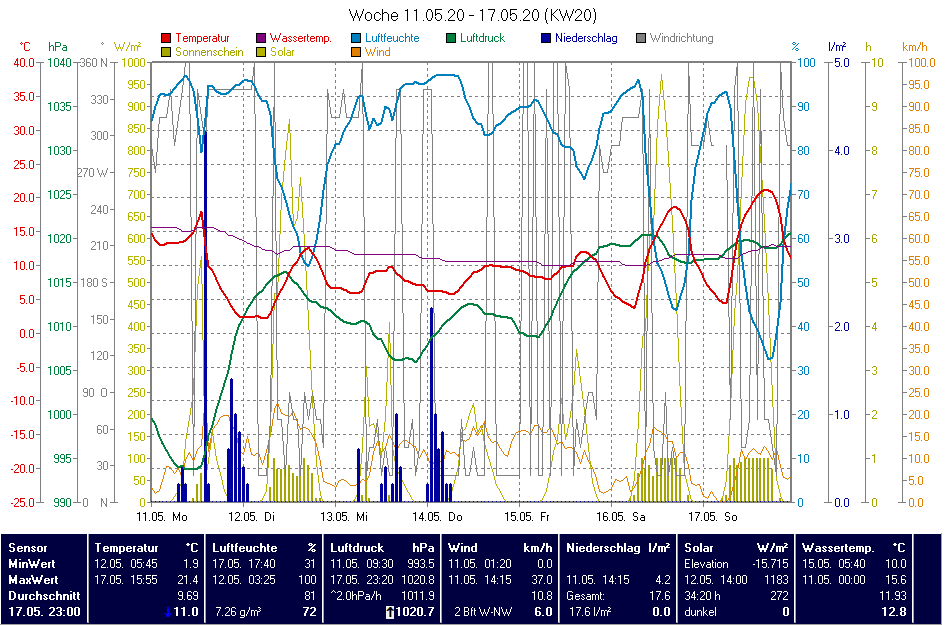Select the Sonnenschein legend swatch
950x625 pixels.
tap(166, 52)
